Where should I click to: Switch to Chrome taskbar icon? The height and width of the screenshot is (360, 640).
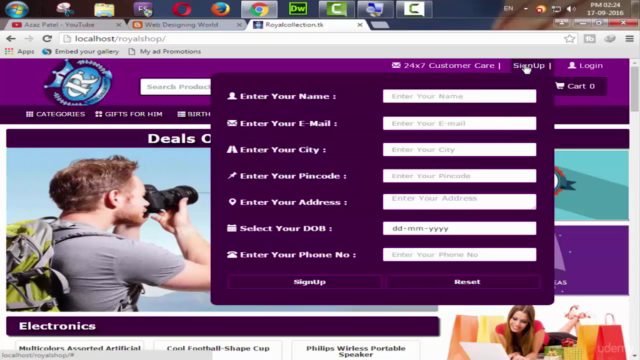coord(259,9)
